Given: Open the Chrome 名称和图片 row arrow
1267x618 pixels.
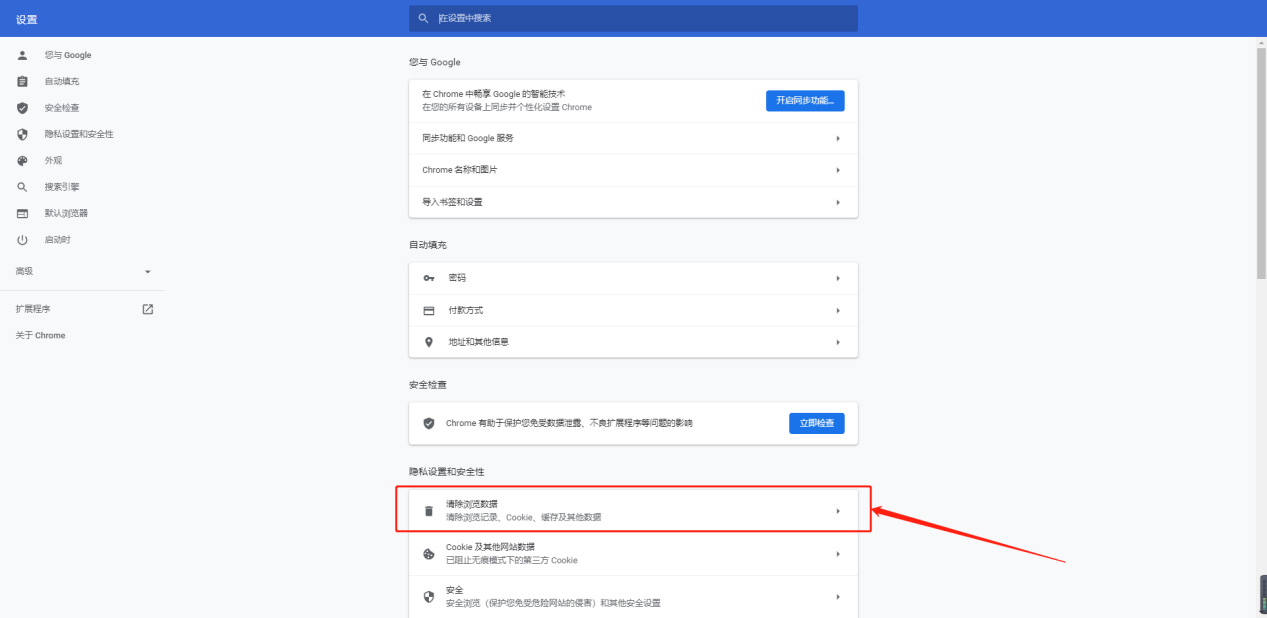Looking at the screenshot, I should tap(838, 170).
